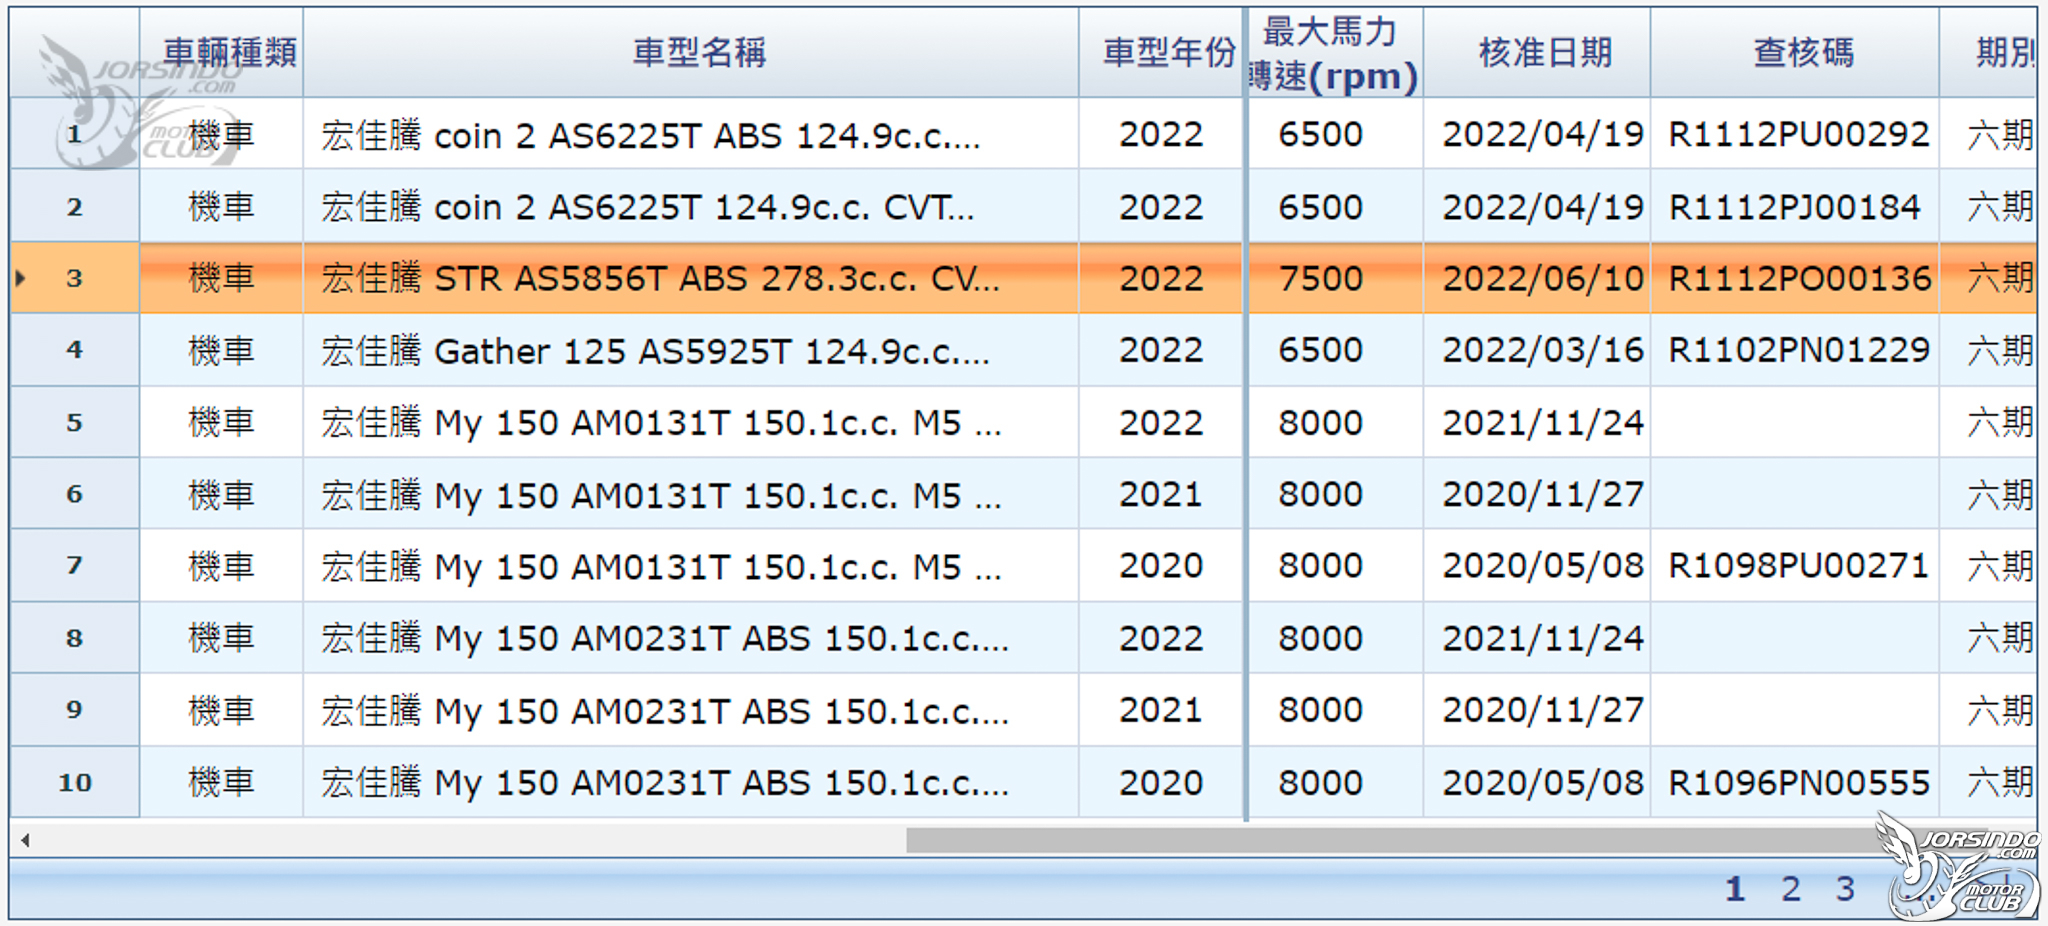Click rpm value 6500 in row 1
The height and width of the screenshot is (926, 2048).
point(1320,134)
